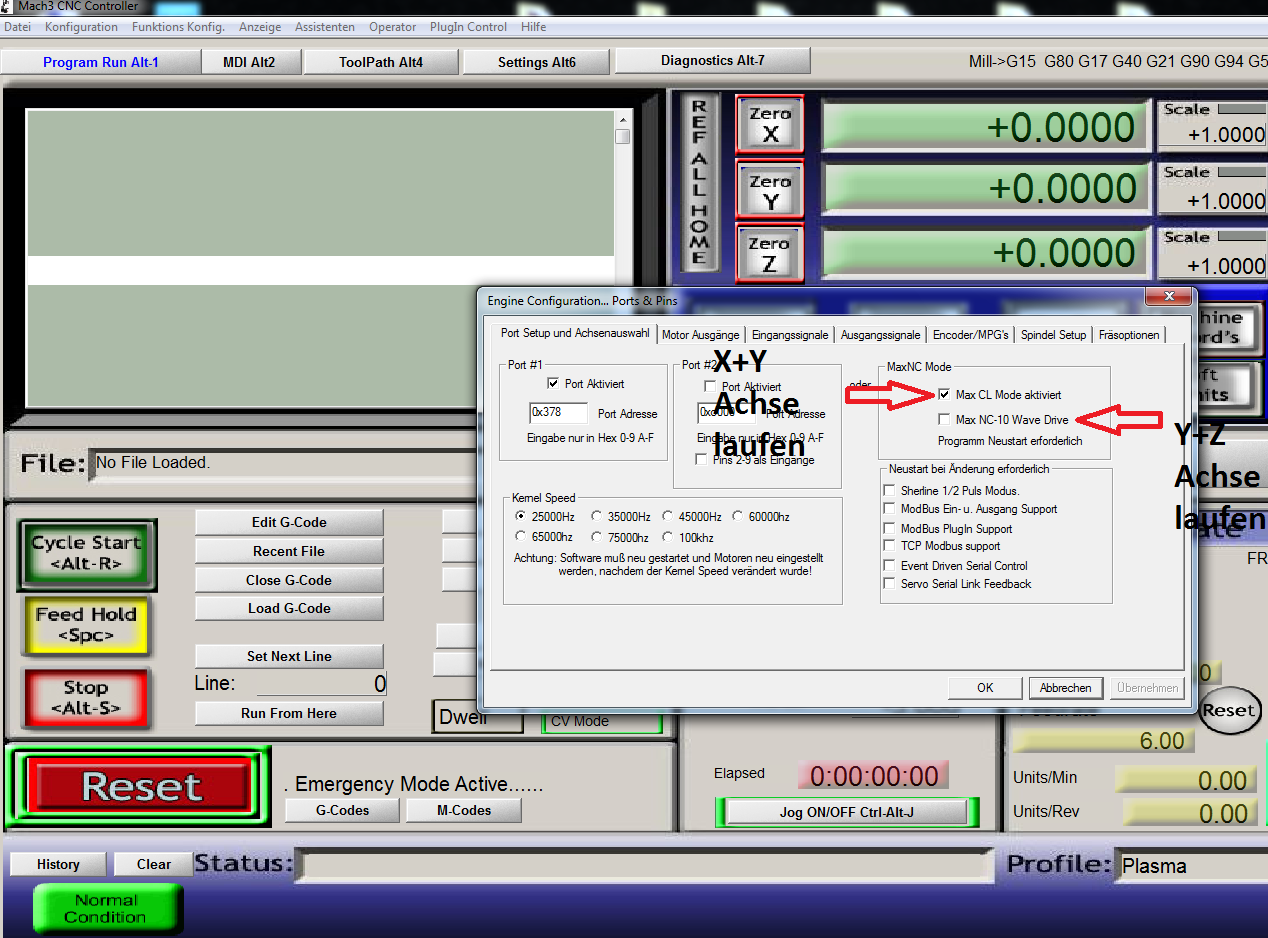Open the Spindel Setup tab
This screenshot has height=938, width=1268.
point(1053,335)
